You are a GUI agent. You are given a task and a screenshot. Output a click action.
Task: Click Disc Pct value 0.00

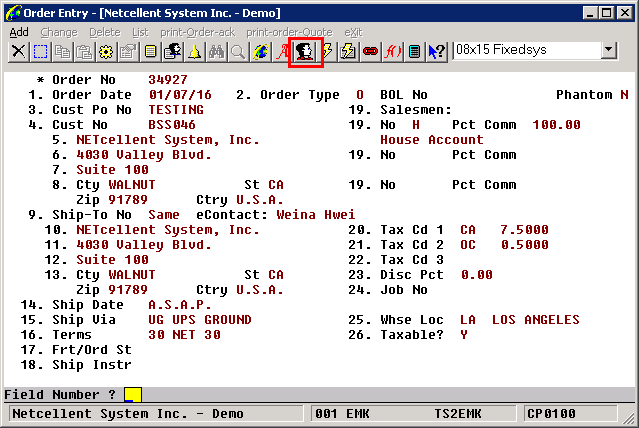(476, 275)
